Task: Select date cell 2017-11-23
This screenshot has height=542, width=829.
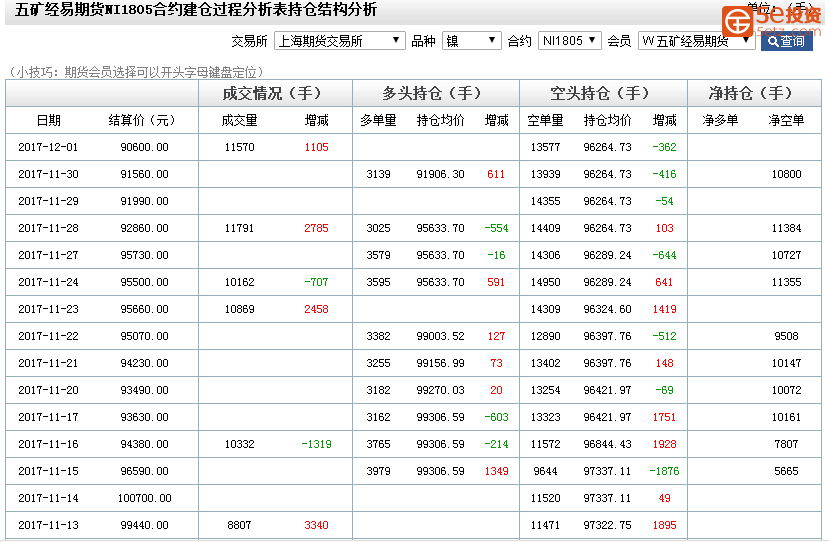Action: (48, 309)
